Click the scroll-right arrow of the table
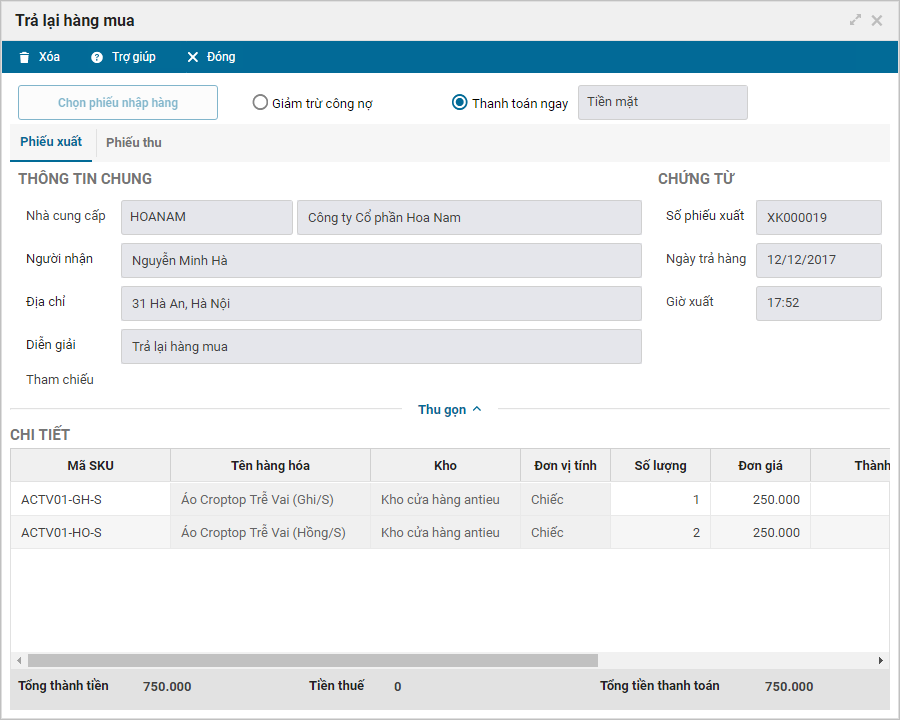Viewport: 900px width, 720px height. pyautogui.click(x=880, y=660)
